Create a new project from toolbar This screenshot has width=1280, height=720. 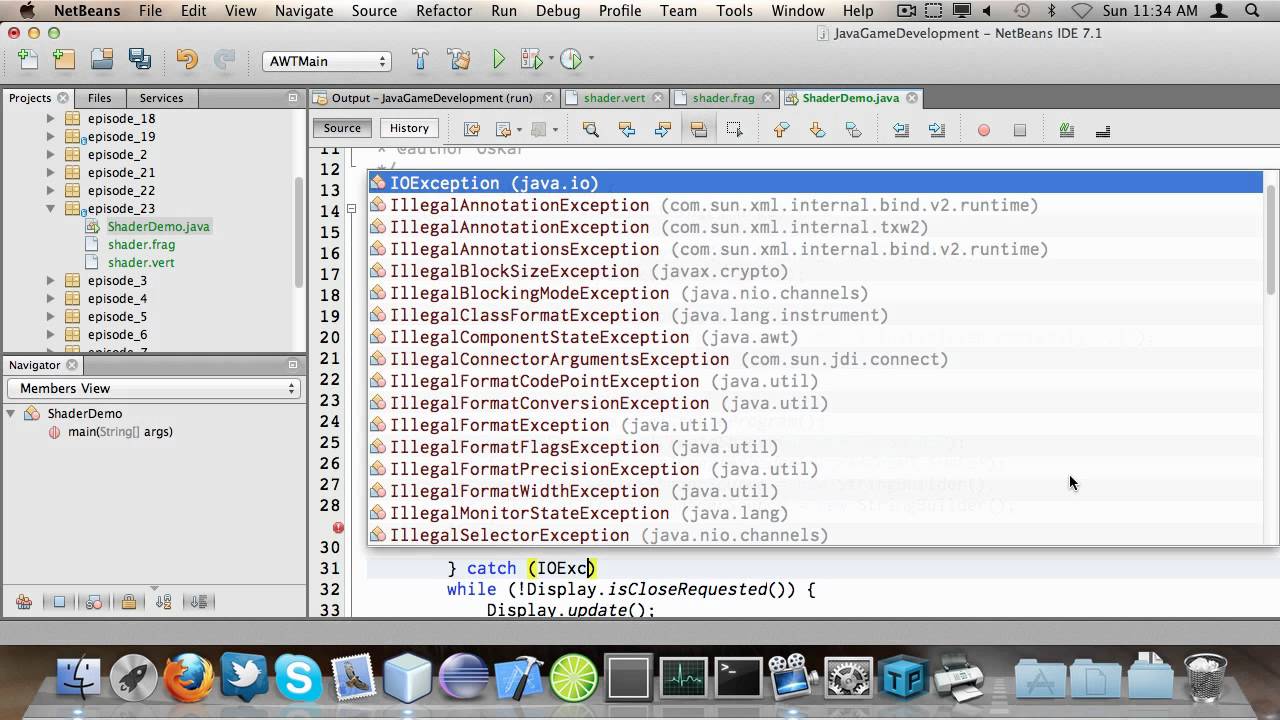click(64, 60)
